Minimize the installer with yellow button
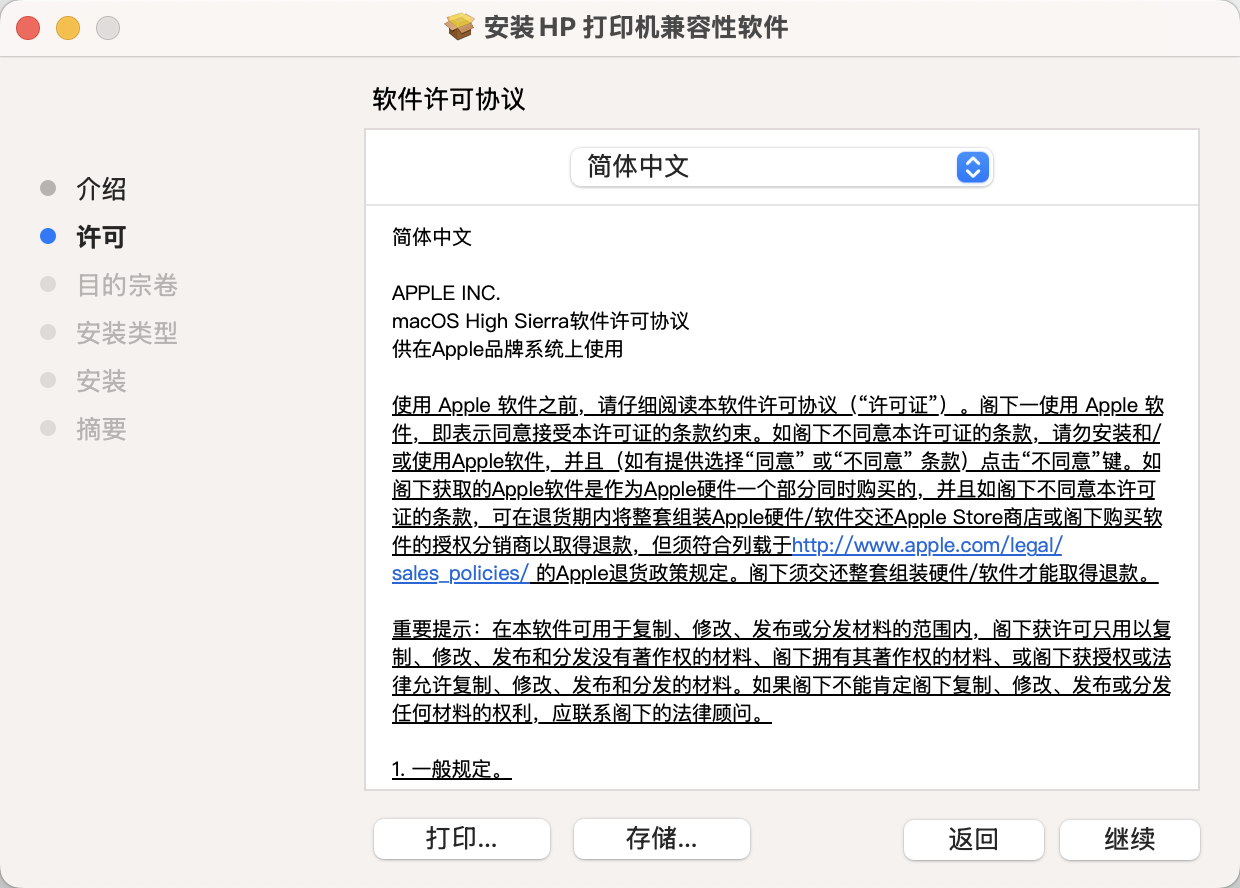Screen dimensions: 1240x888 pos(68,28)
